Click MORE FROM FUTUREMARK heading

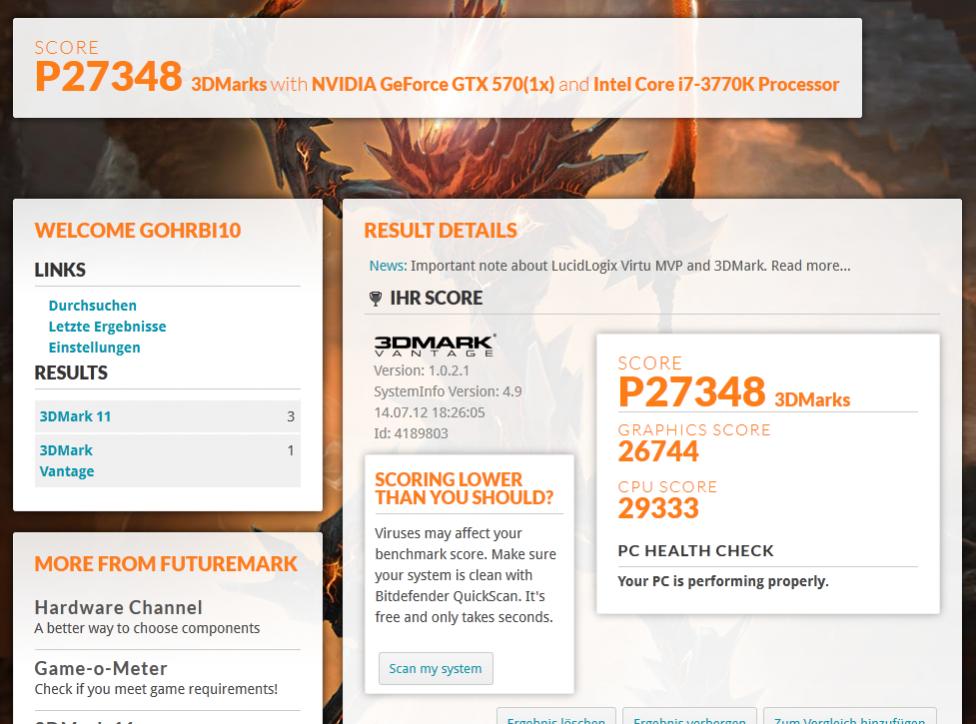click(x=166, y=564)
